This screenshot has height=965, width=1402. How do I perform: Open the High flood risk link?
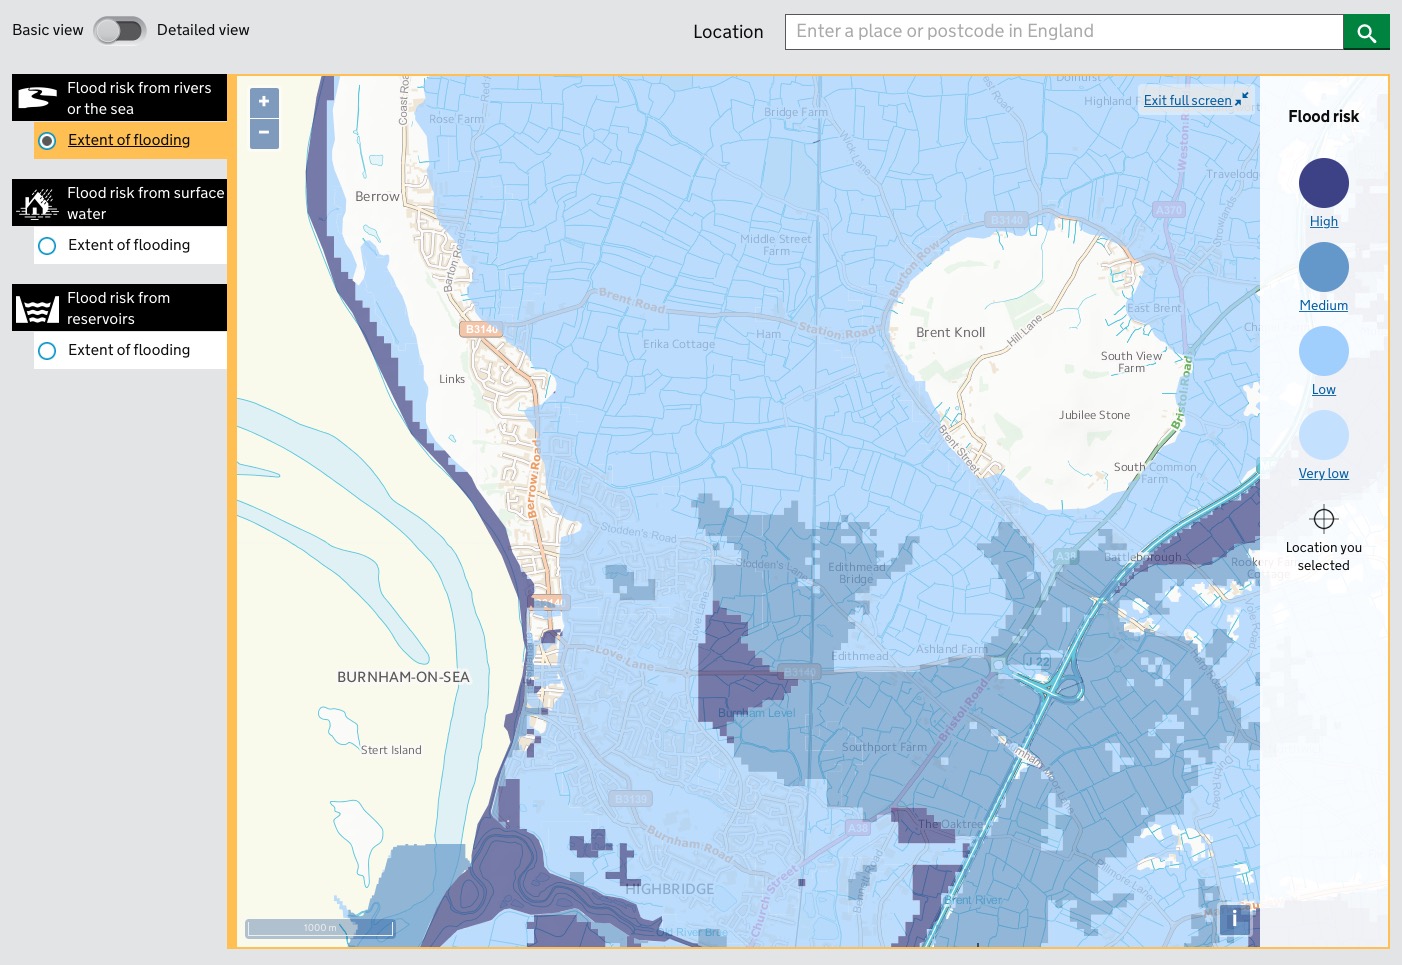(x=1323, y=221)
